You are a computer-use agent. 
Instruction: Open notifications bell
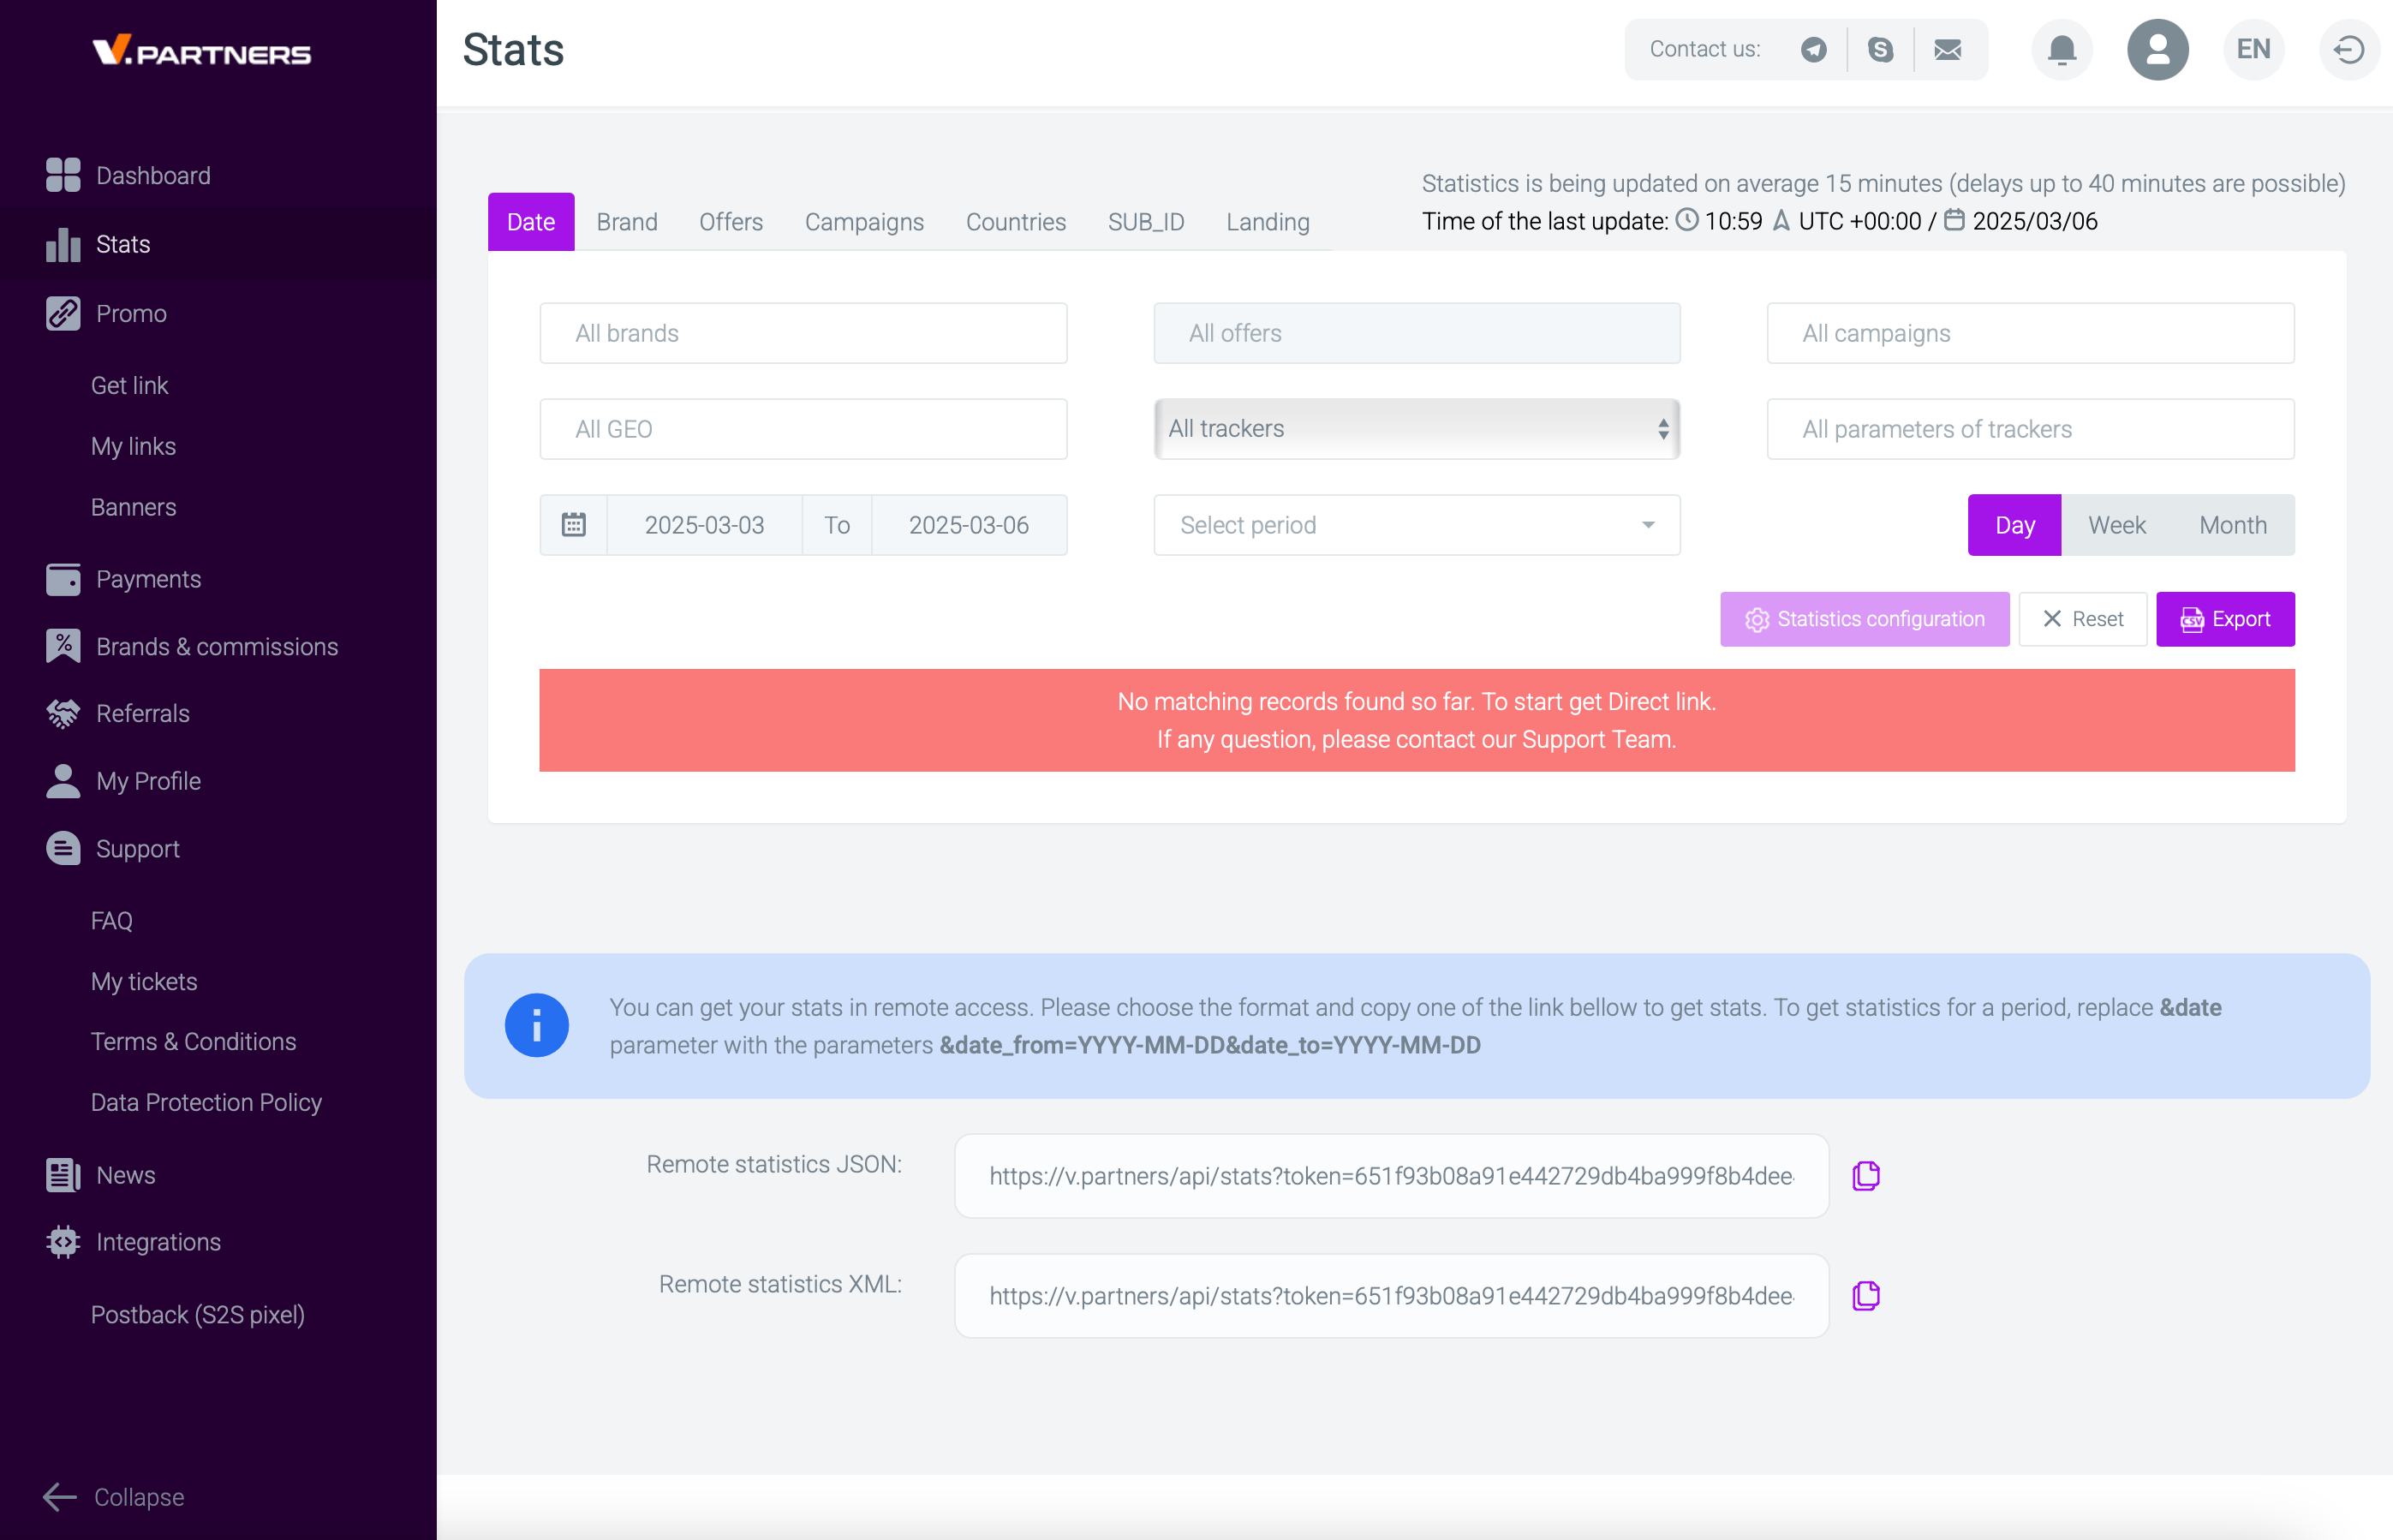pyautogui.click(x=2062, y=49)
